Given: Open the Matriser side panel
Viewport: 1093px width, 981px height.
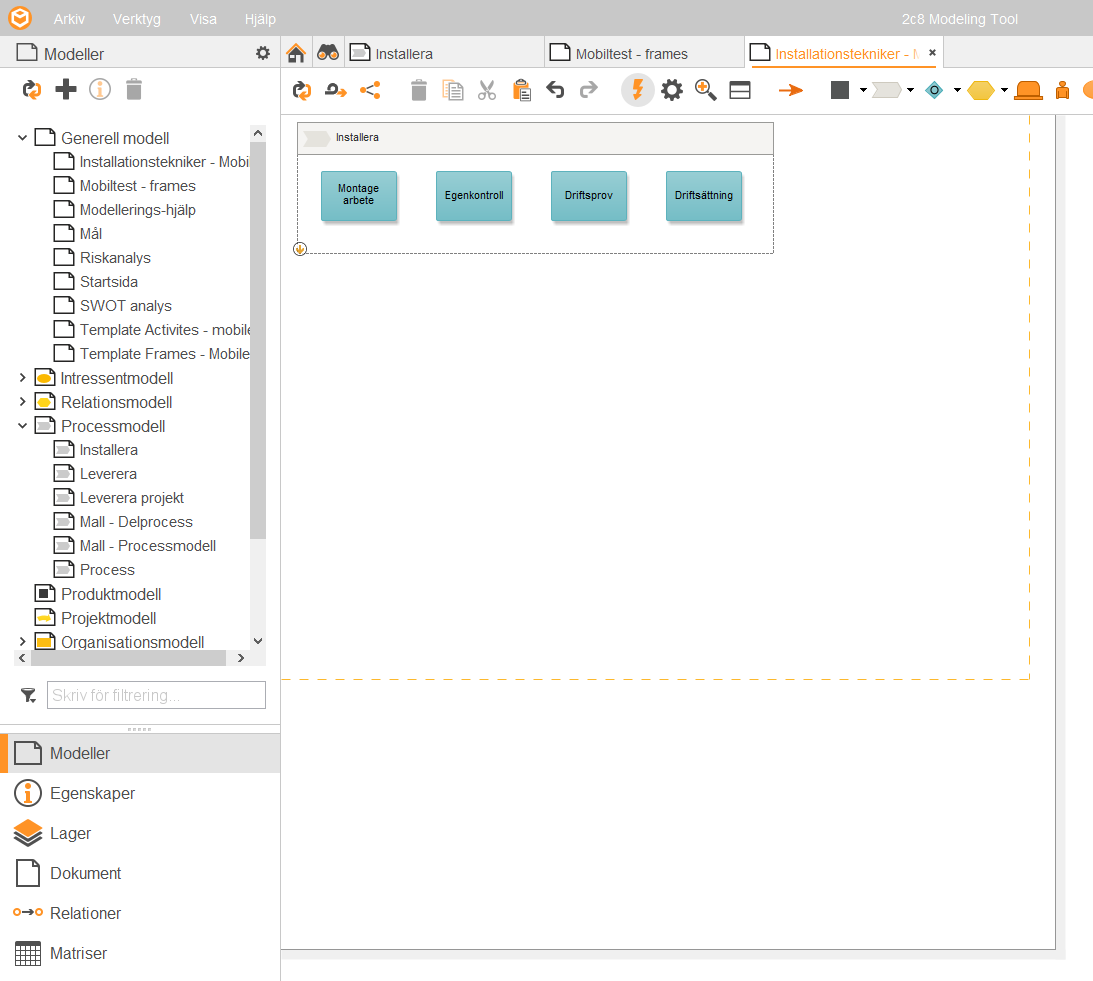Looking at the screenshot, I should pos(78,953).
